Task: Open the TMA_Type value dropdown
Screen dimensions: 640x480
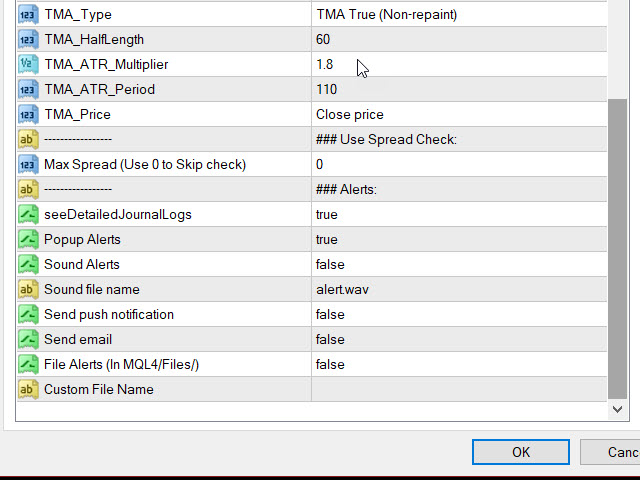Action: click(x=458, y=15)
